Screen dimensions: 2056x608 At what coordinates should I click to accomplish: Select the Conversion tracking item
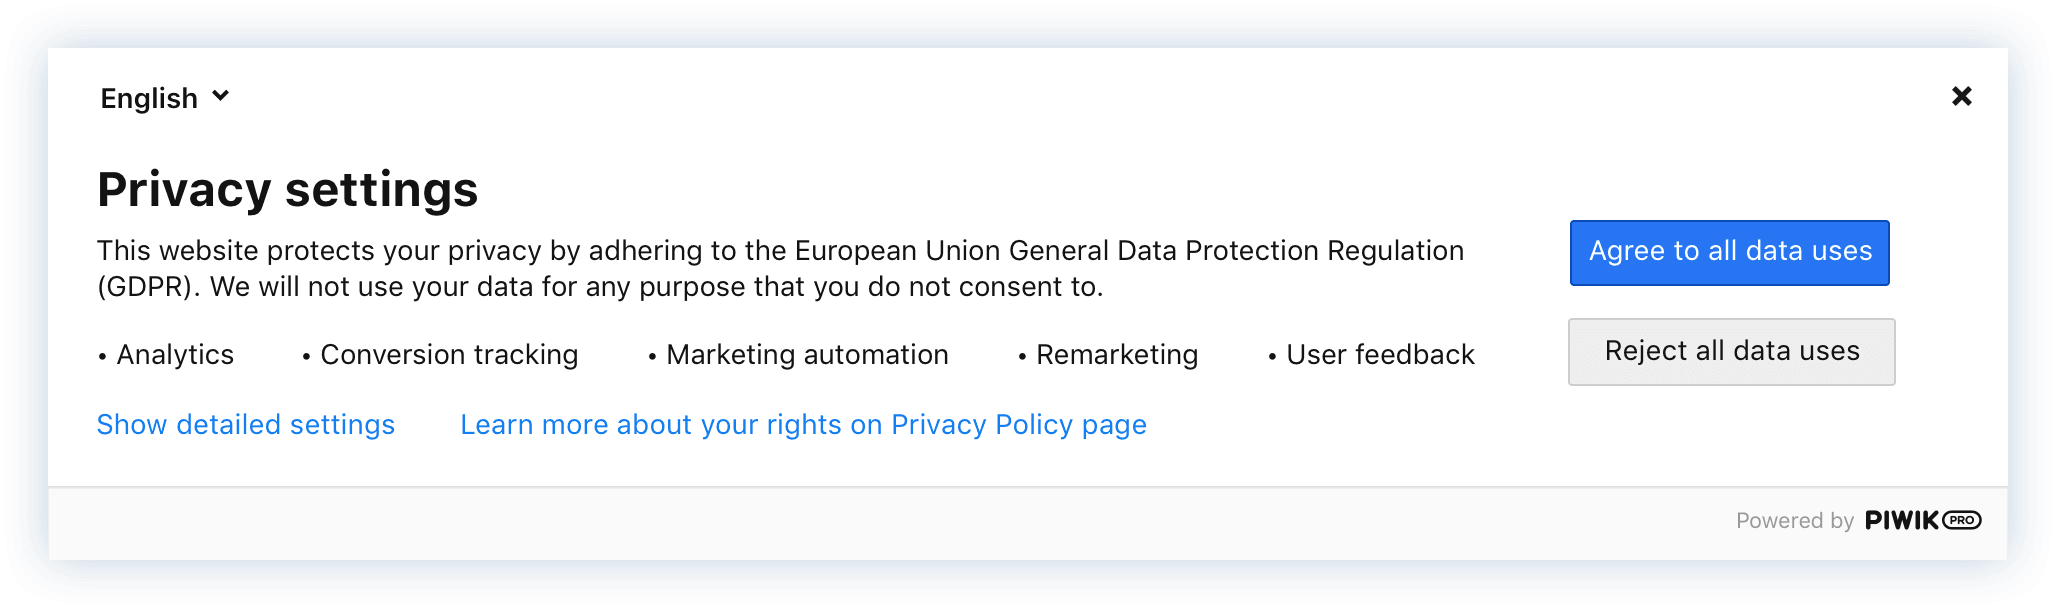click(448, 354)
